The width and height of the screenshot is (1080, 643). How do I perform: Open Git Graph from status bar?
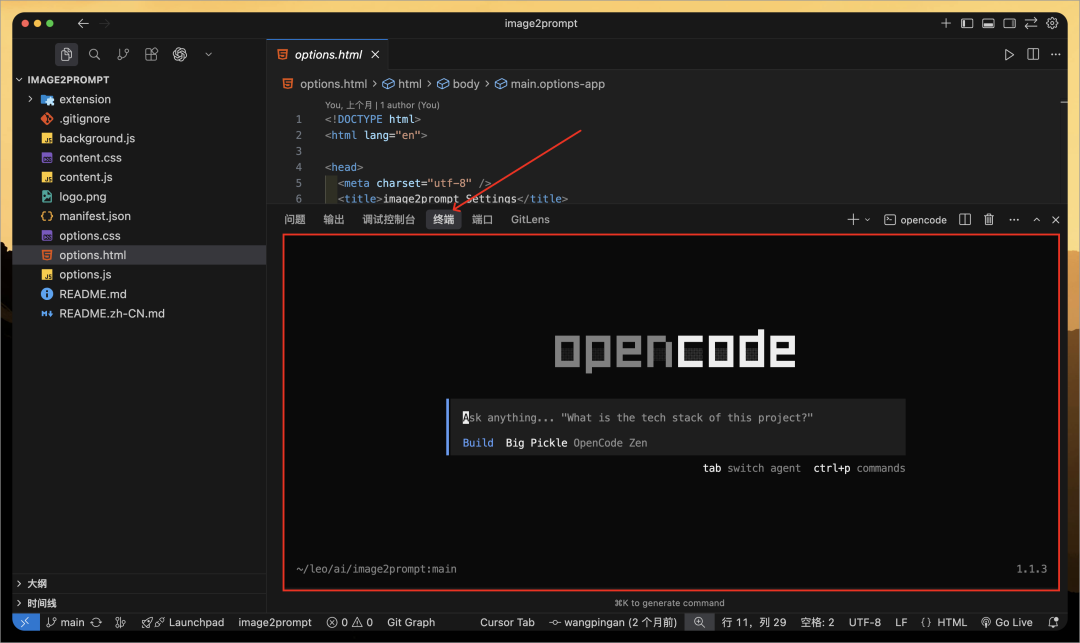click(411, 622)
